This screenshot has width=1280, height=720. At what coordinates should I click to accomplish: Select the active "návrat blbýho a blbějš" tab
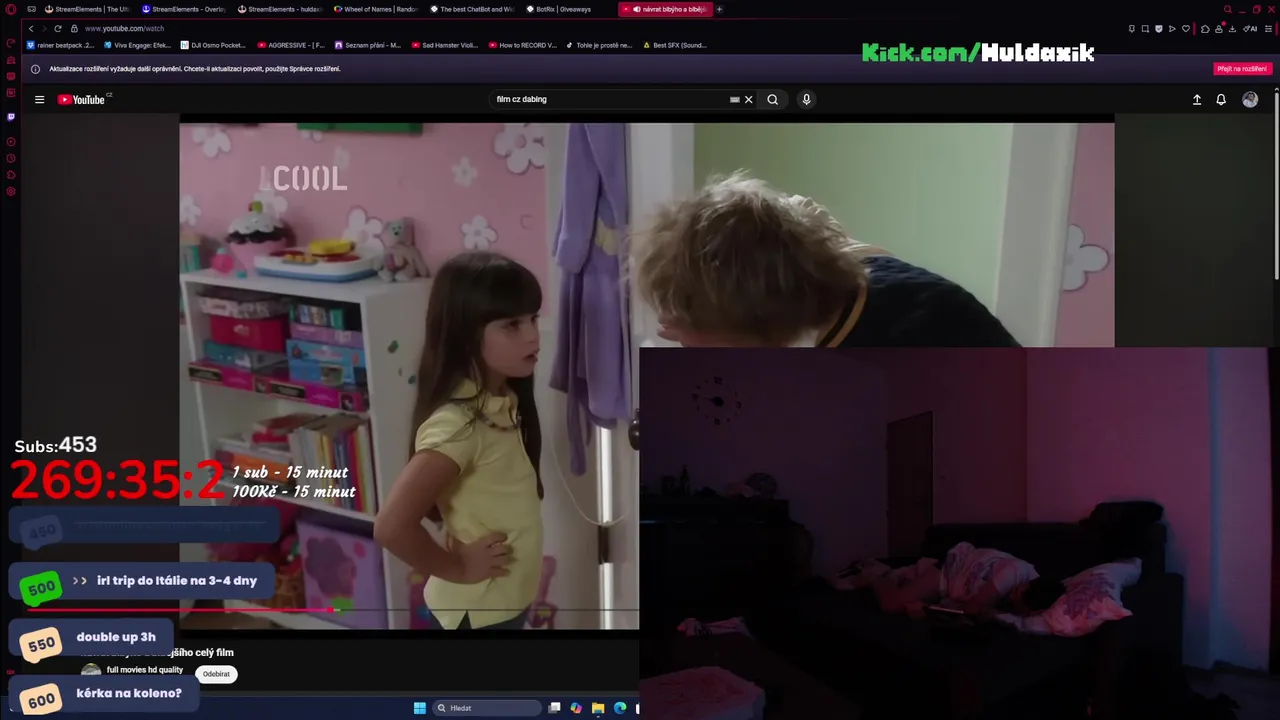[x=665, y=9]
